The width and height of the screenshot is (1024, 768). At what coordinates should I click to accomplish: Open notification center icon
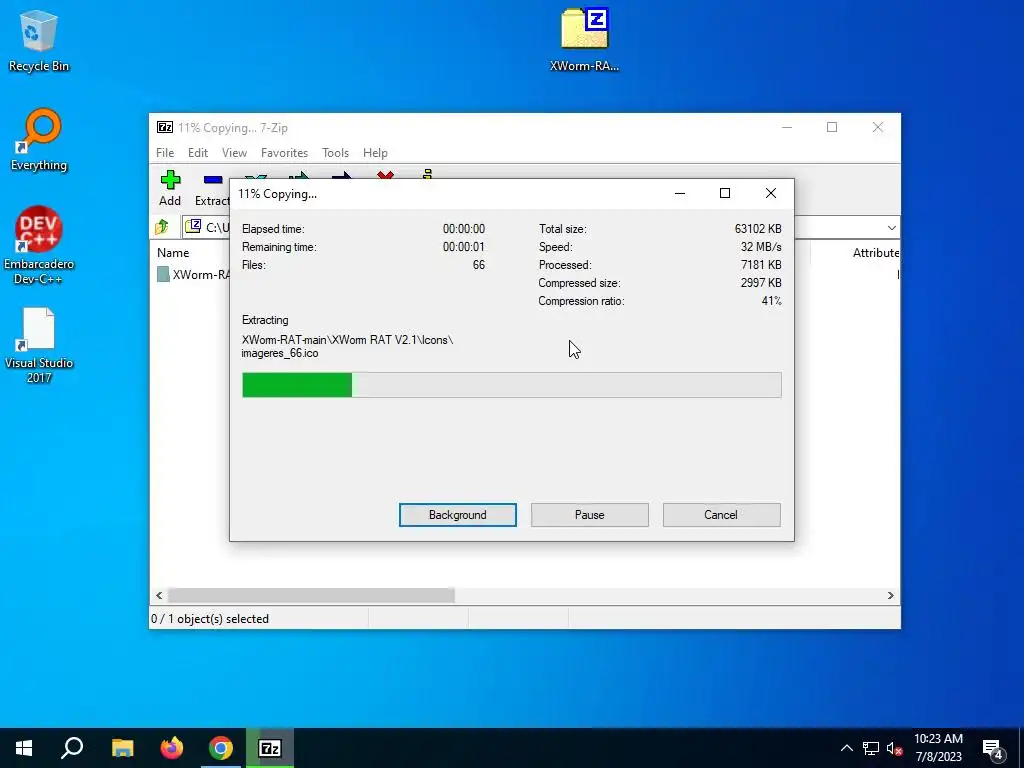click(x=993, y=748)
